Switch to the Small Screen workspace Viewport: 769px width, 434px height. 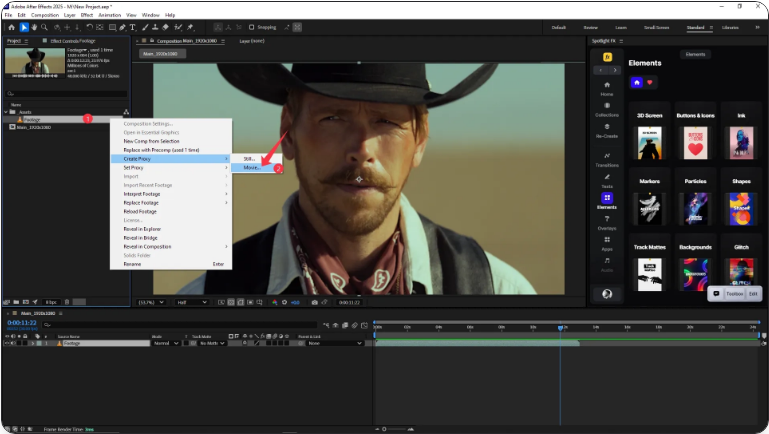point(656,27)
